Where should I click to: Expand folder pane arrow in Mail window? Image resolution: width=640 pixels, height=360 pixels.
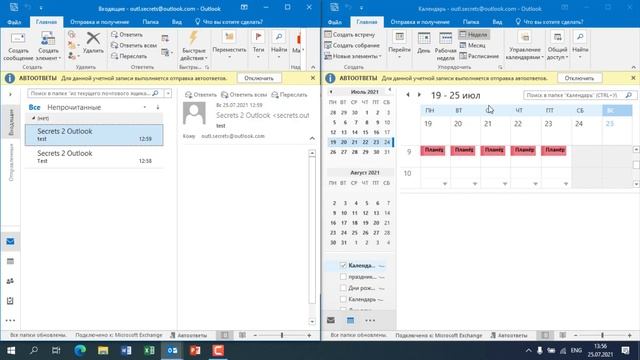[10, 94]
